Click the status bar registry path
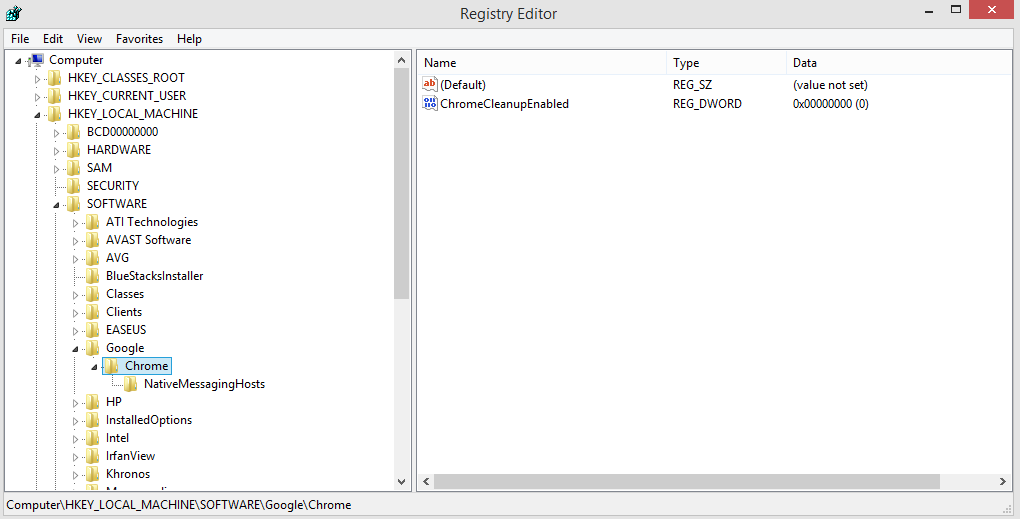 179,505
